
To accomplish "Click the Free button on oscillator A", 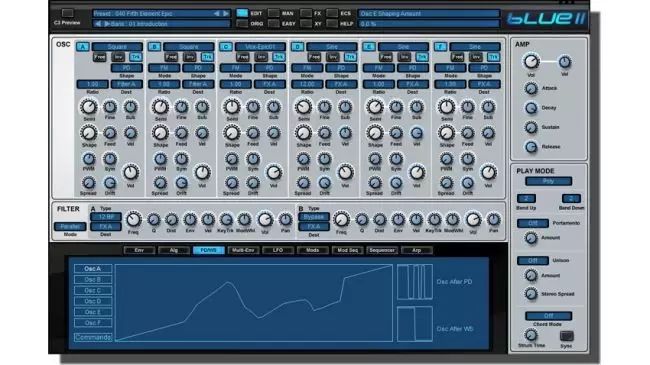I will click(99, 57).
